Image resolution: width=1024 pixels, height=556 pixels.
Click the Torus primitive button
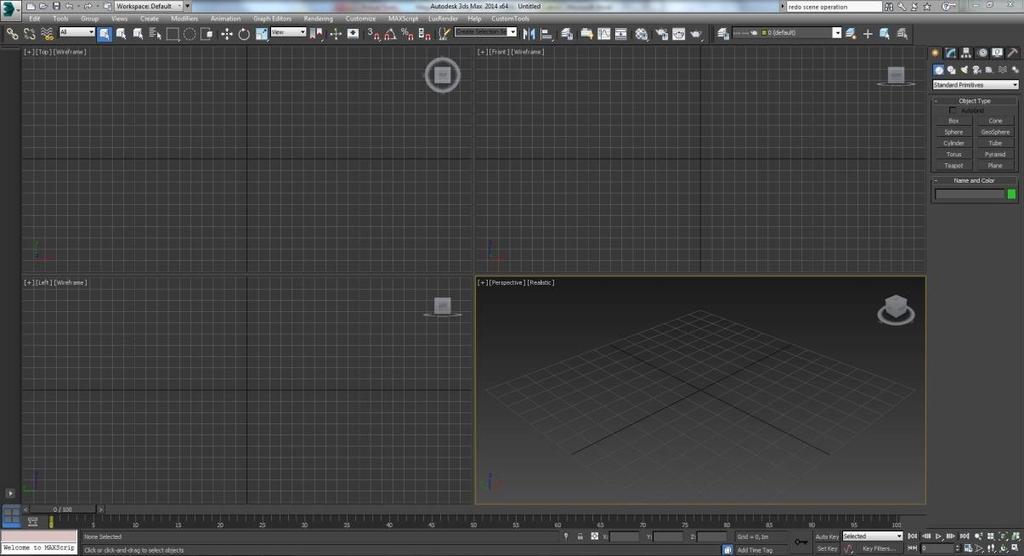953,154
